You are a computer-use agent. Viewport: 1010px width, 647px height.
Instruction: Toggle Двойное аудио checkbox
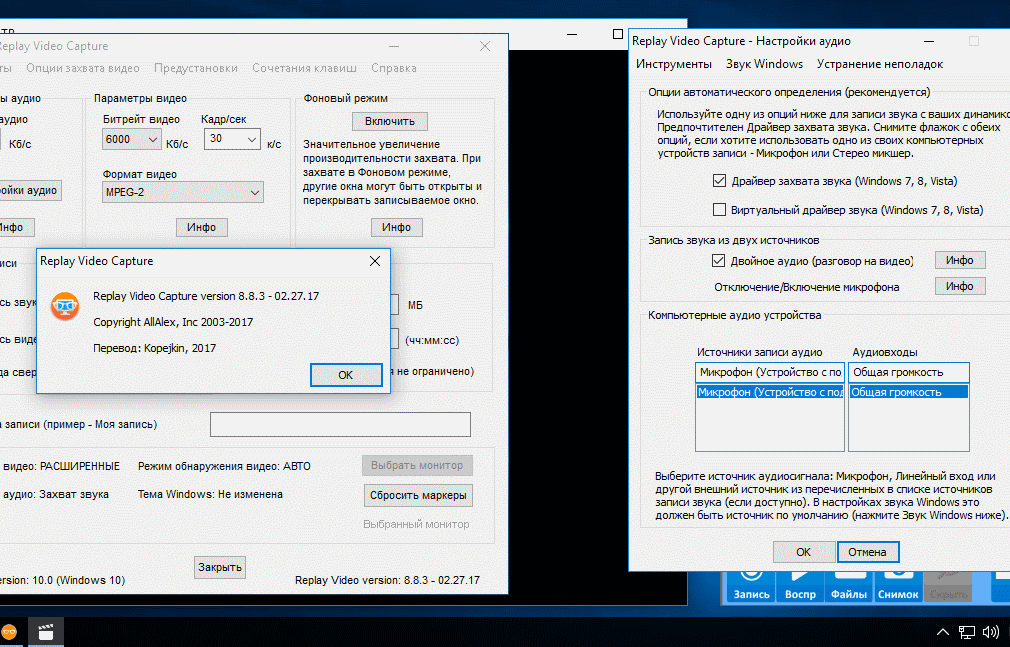[x=719, y=261]
